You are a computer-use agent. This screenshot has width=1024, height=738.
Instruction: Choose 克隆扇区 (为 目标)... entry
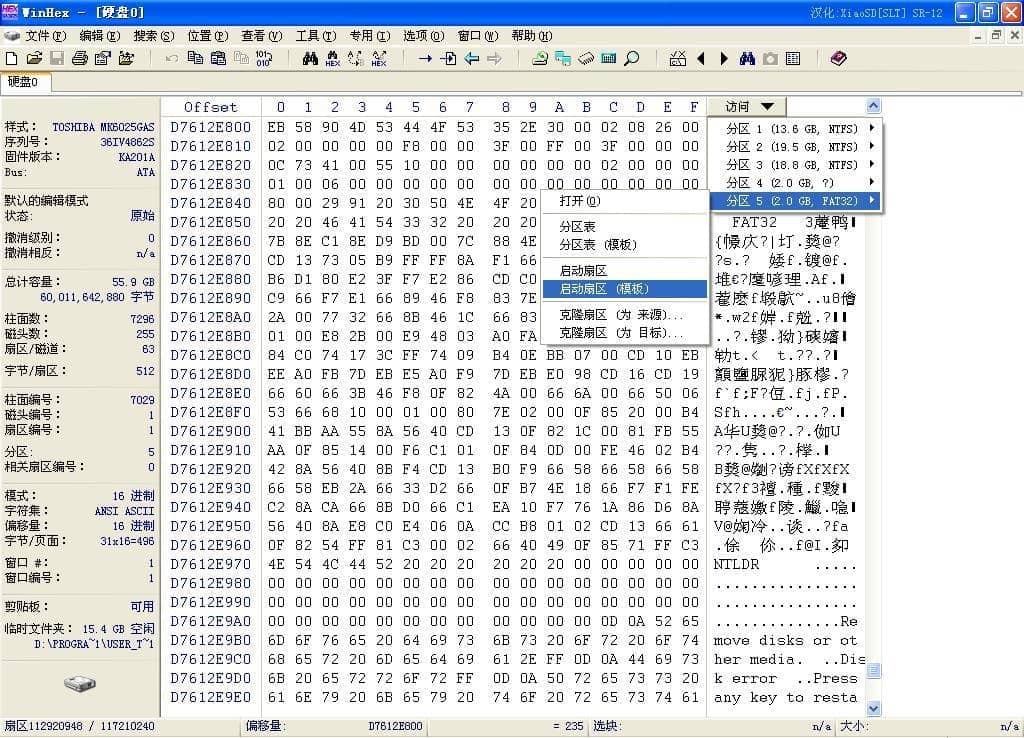click(x=624, y=333)
